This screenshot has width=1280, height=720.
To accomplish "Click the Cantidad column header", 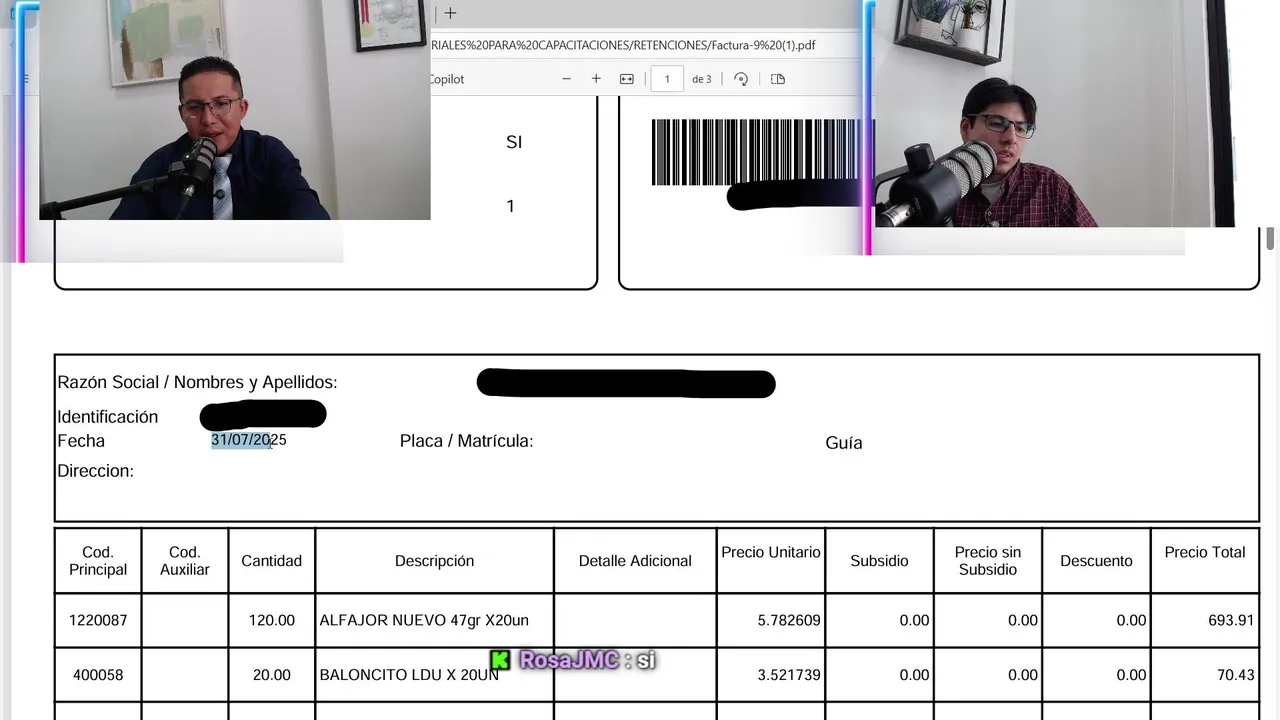I will [x=271, y=561].
